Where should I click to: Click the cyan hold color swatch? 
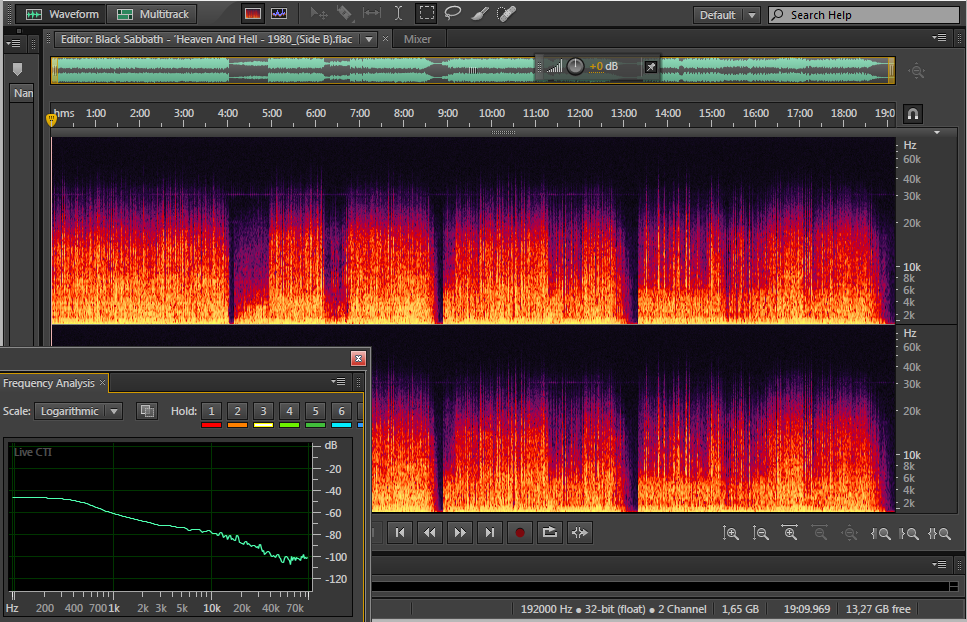tap(341, 425)
